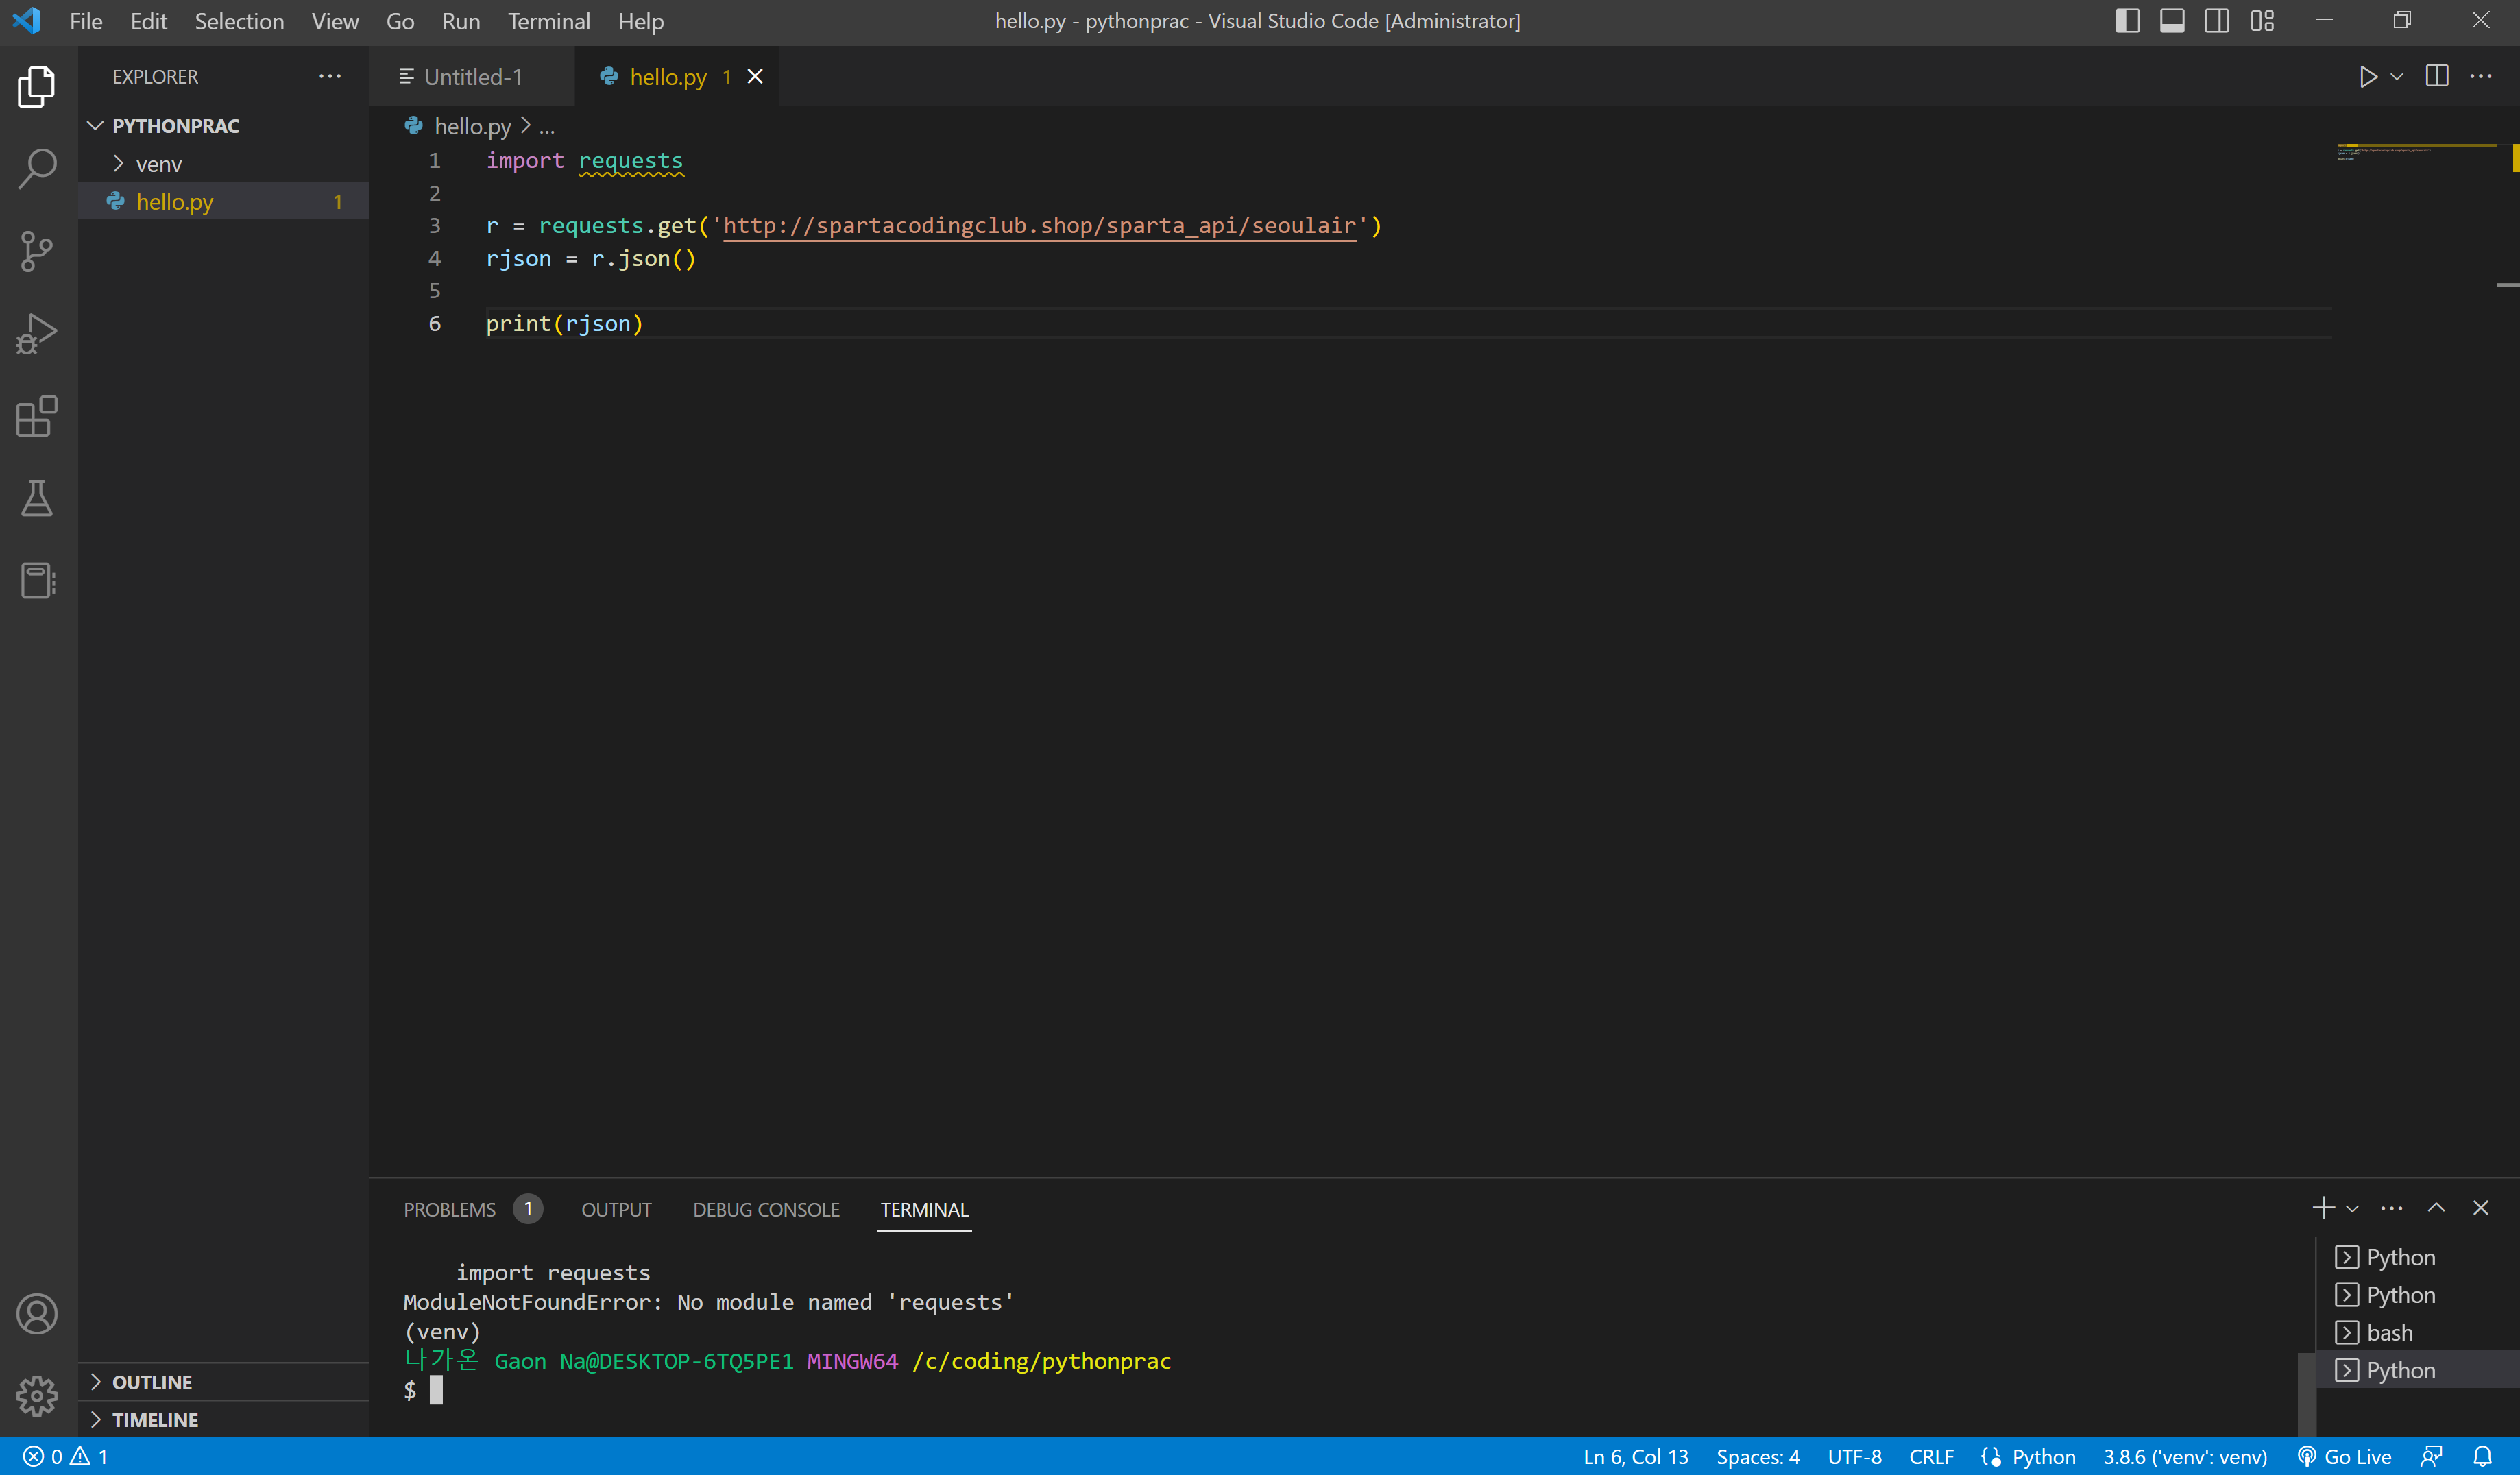The image size is (2520, 1475).
Task: Switch to the DEBUG CONSOLE tab
Action: click(x=766, y=1210)
